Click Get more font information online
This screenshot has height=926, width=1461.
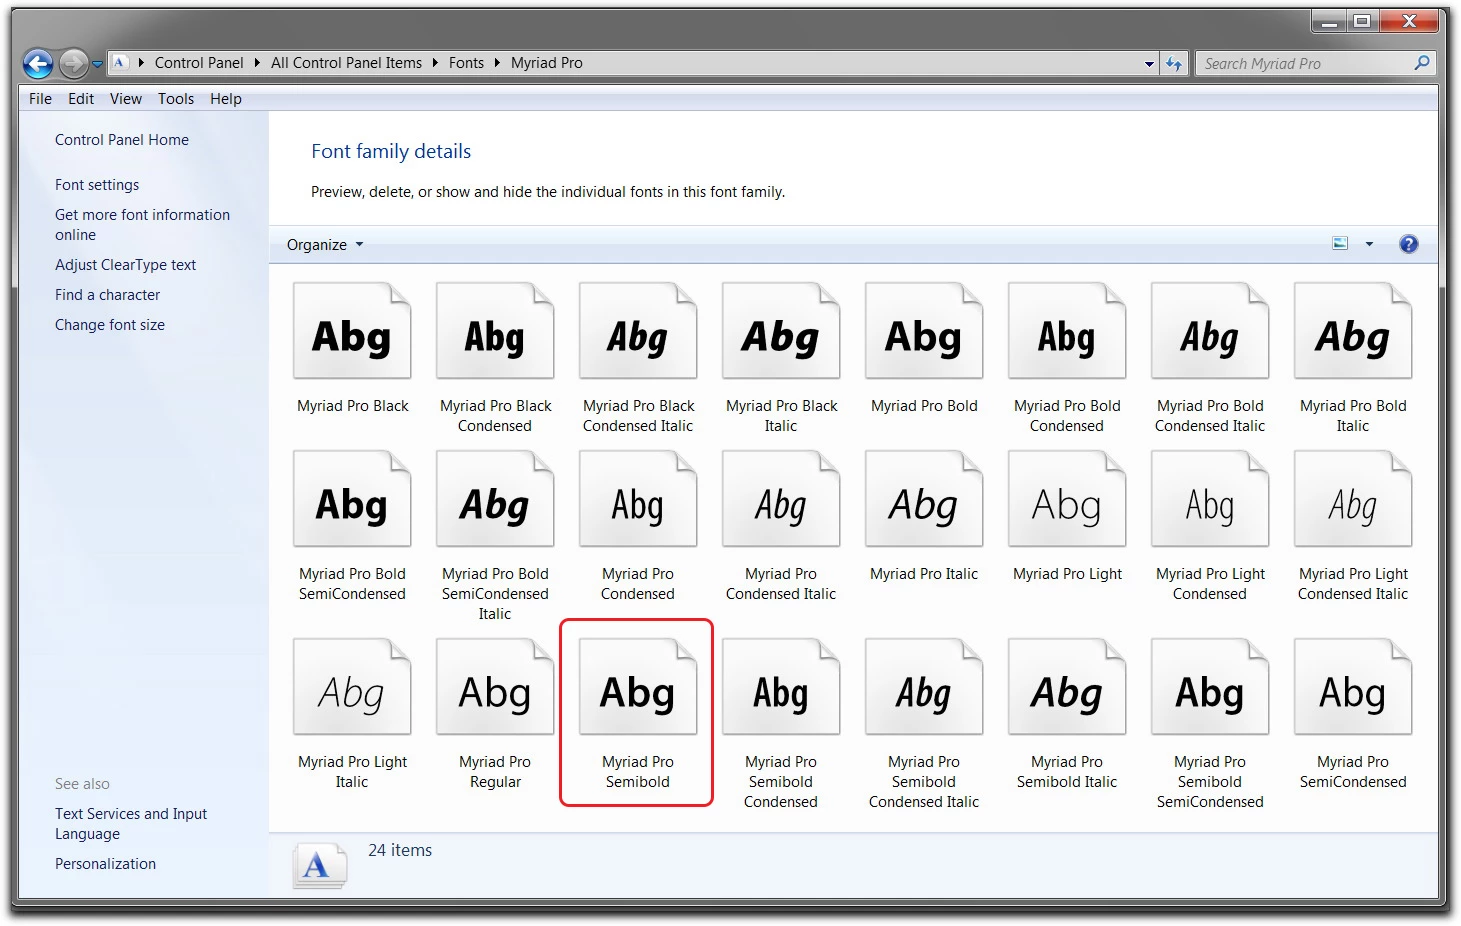(x=142, y=225)
